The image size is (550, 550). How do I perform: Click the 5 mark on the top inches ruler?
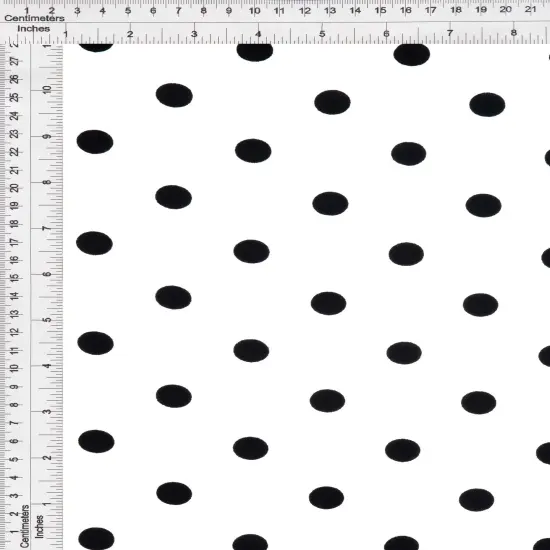[322, 34]
